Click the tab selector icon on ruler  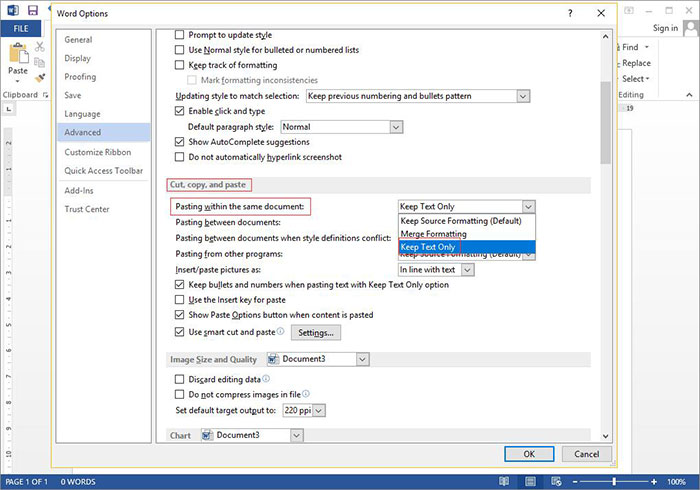click(x=9, y=109)
